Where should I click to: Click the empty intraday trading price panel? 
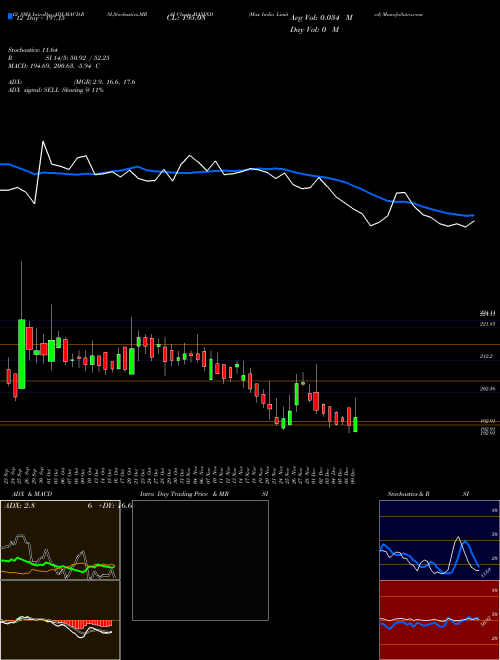(200, 560)
